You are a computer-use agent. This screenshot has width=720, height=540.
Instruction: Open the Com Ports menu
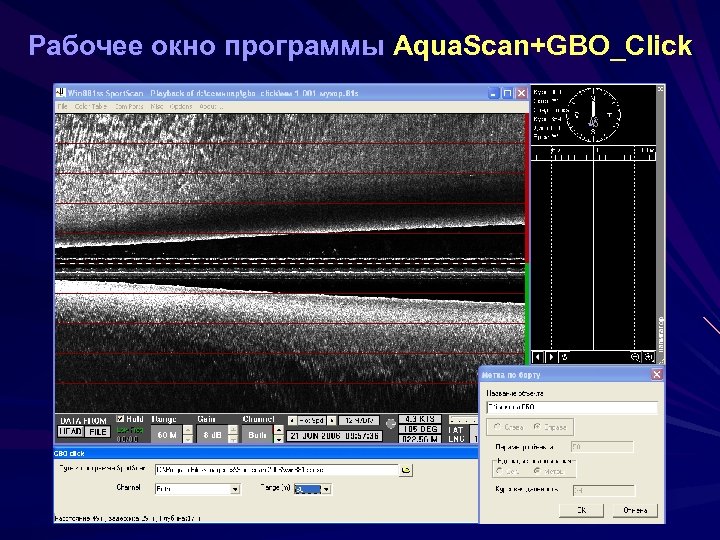point(129,107)
